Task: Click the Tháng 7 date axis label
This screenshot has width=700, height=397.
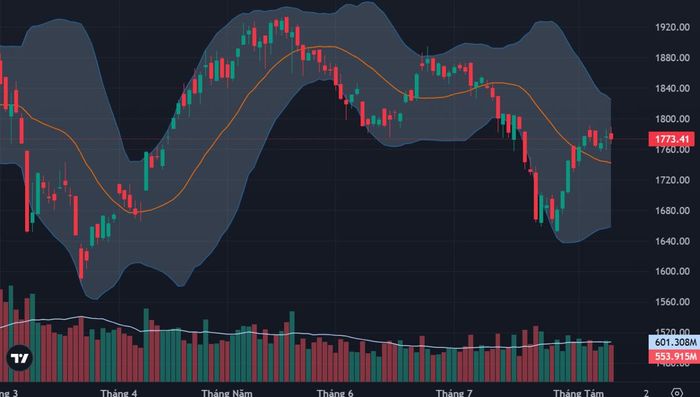Action: (454, 393)
